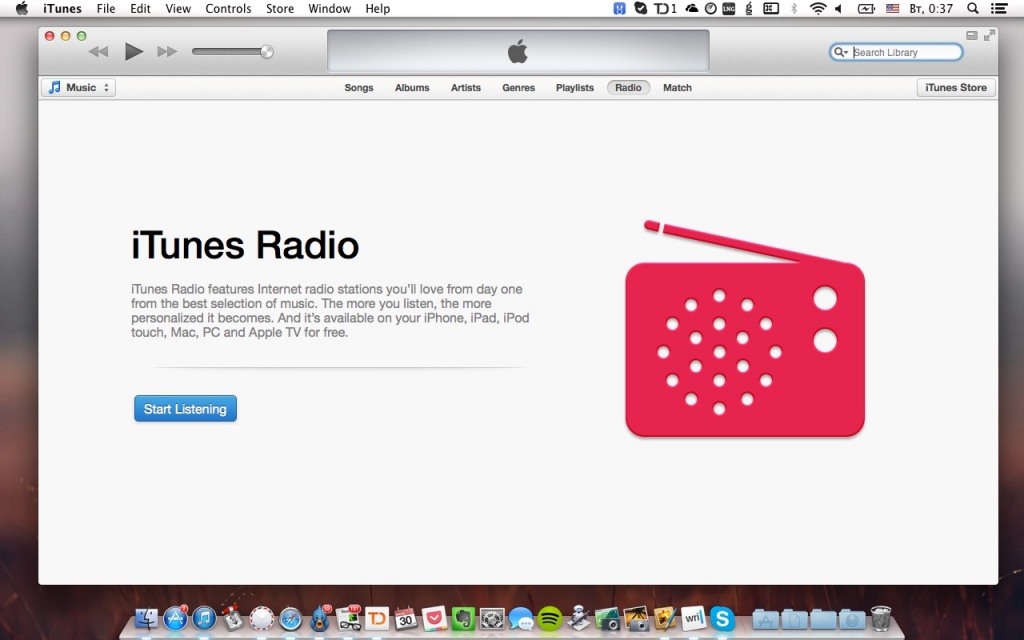Open the Apple menu
This screenshot has height=640, width=1024.
point(22,8)
